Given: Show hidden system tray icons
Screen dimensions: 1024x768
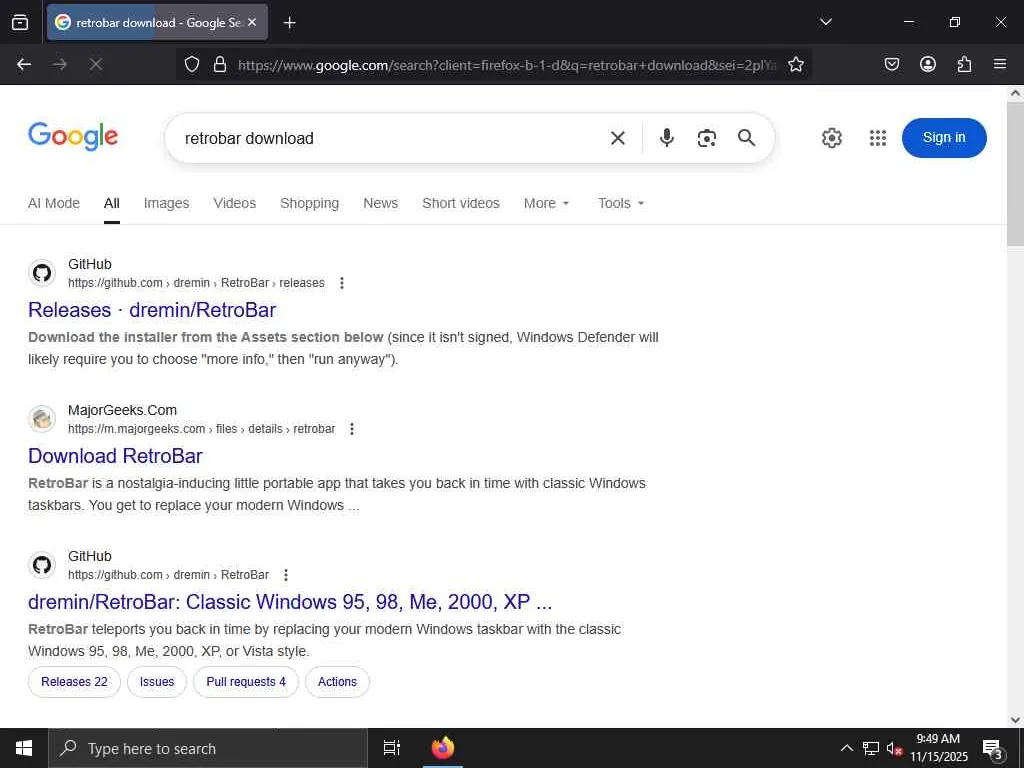Looking at the screenshot, I should [x=846, y=748].
